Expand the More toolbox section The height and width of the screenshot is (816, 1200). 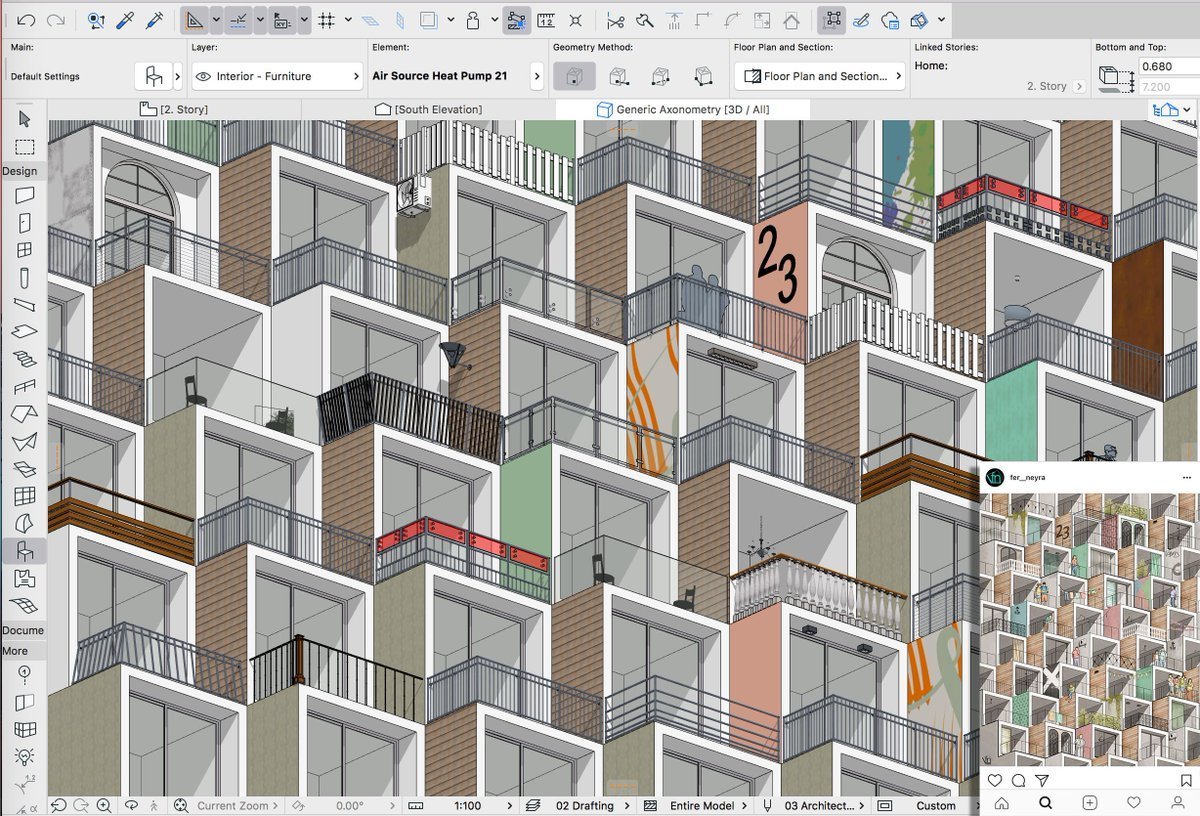coord(22,651)
